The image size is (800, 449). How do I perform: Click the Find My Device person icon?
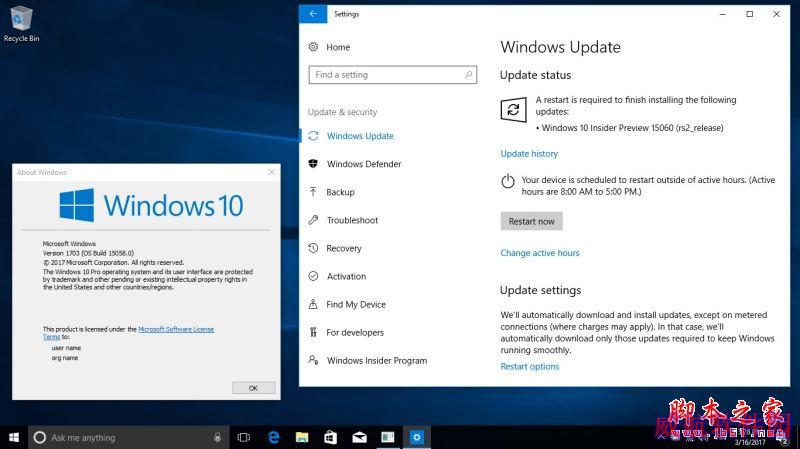click(x=313, y=304)
